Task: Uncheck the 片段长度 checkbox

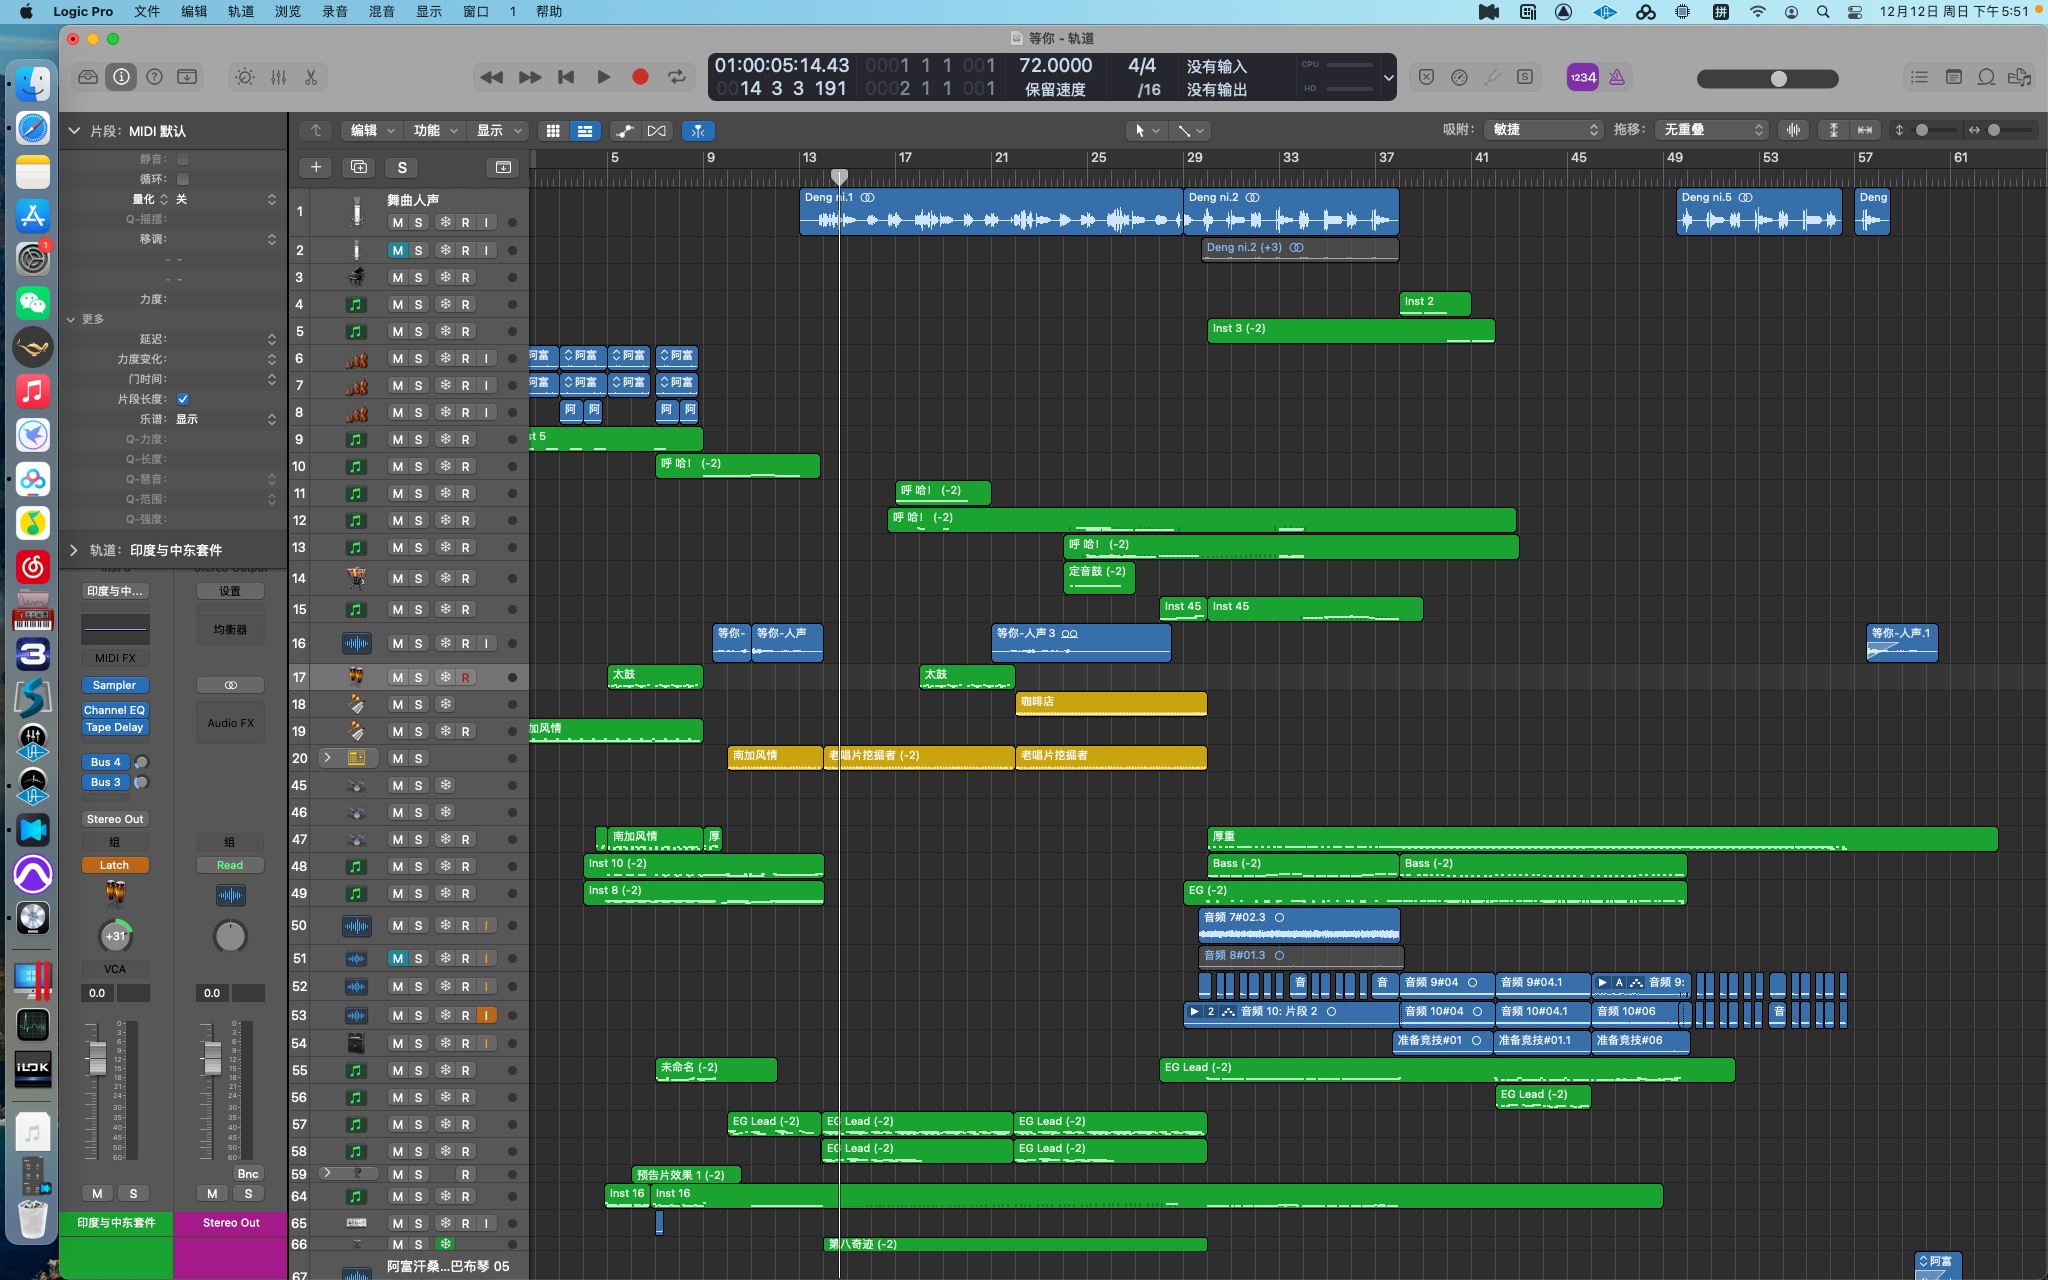Action: (x=183, y=399)
